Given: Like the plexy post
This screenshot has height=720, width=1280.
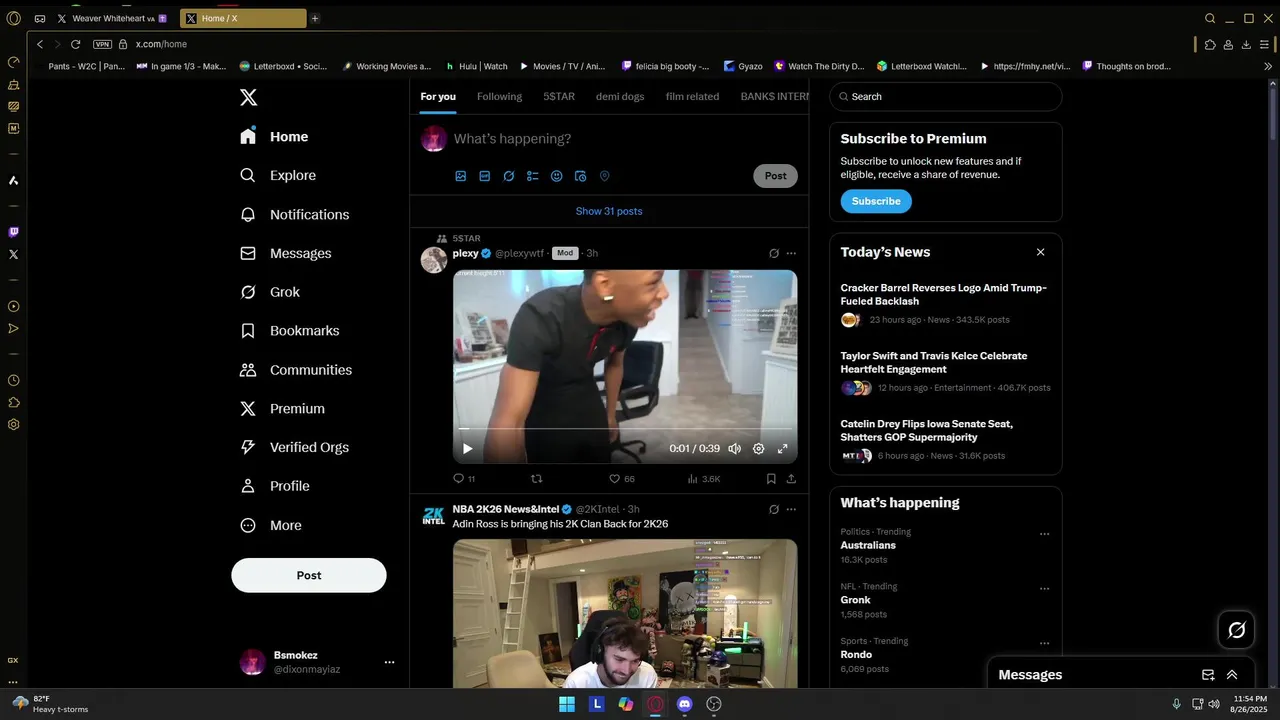Looking at the screenshot, I should 622,479.
